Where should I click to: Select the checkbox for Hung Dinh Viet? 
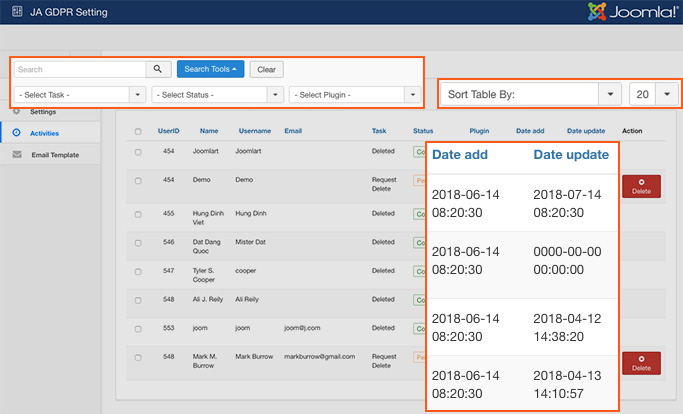(x=137, y=213)
